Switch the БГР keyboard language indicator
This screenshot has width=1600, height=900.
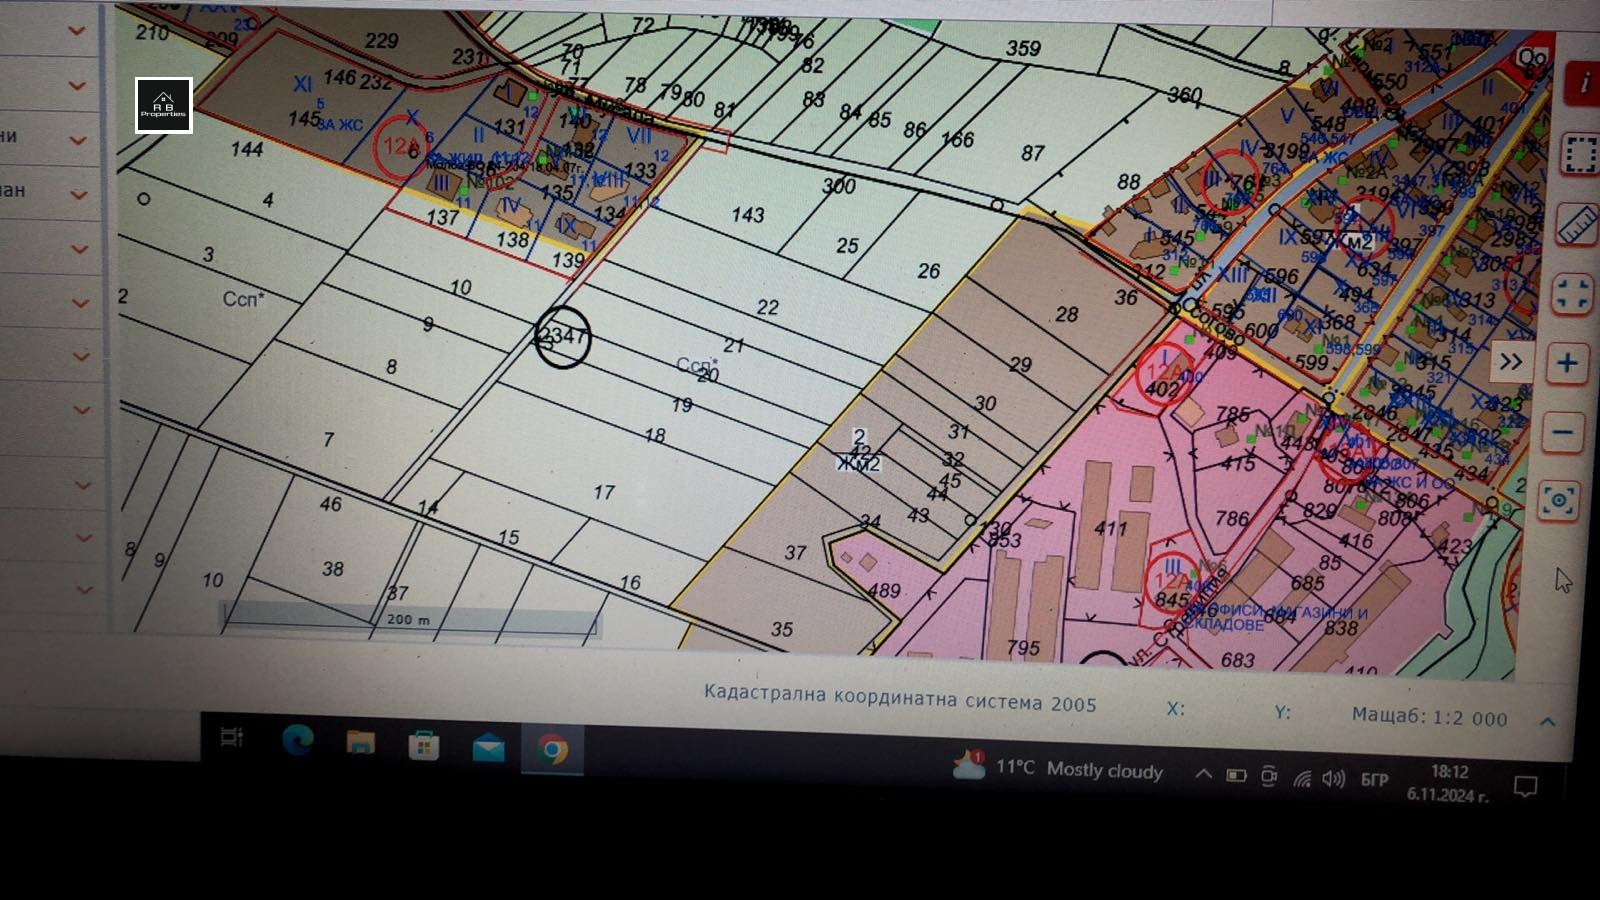coord(1374,779)
